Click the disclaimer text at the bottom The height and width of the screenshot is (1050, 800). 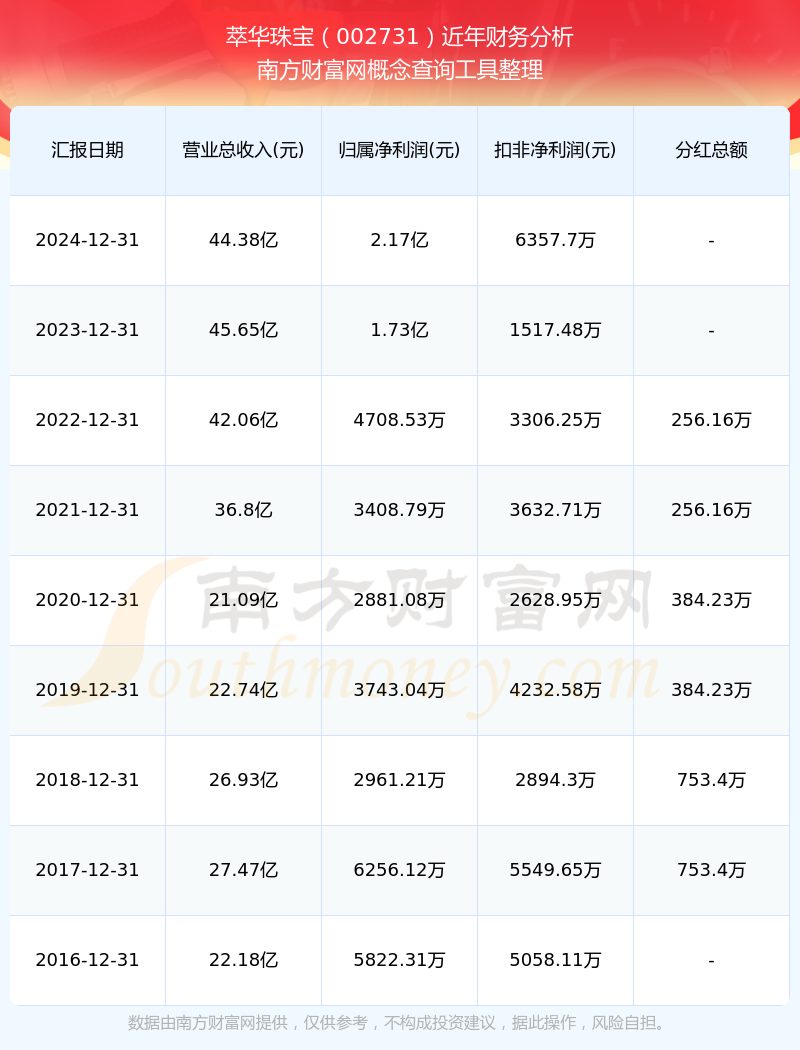coord(400,1023)
